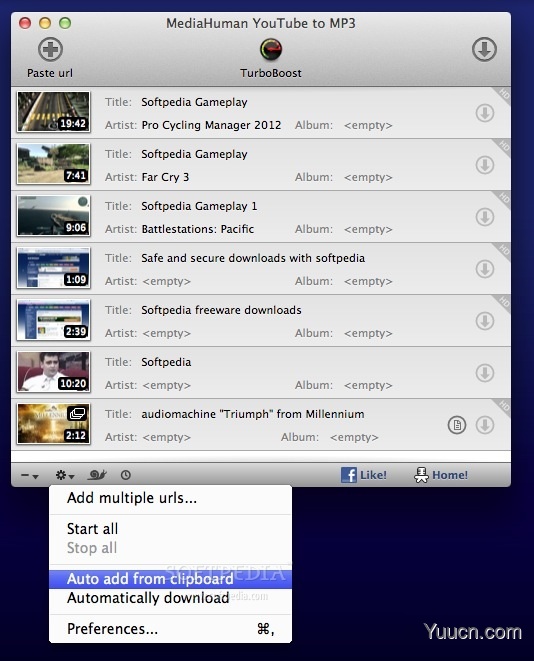This screenshot has width=534, height=661.
Task: Click the document icon on audiomachine row
Action: point(457,425)
